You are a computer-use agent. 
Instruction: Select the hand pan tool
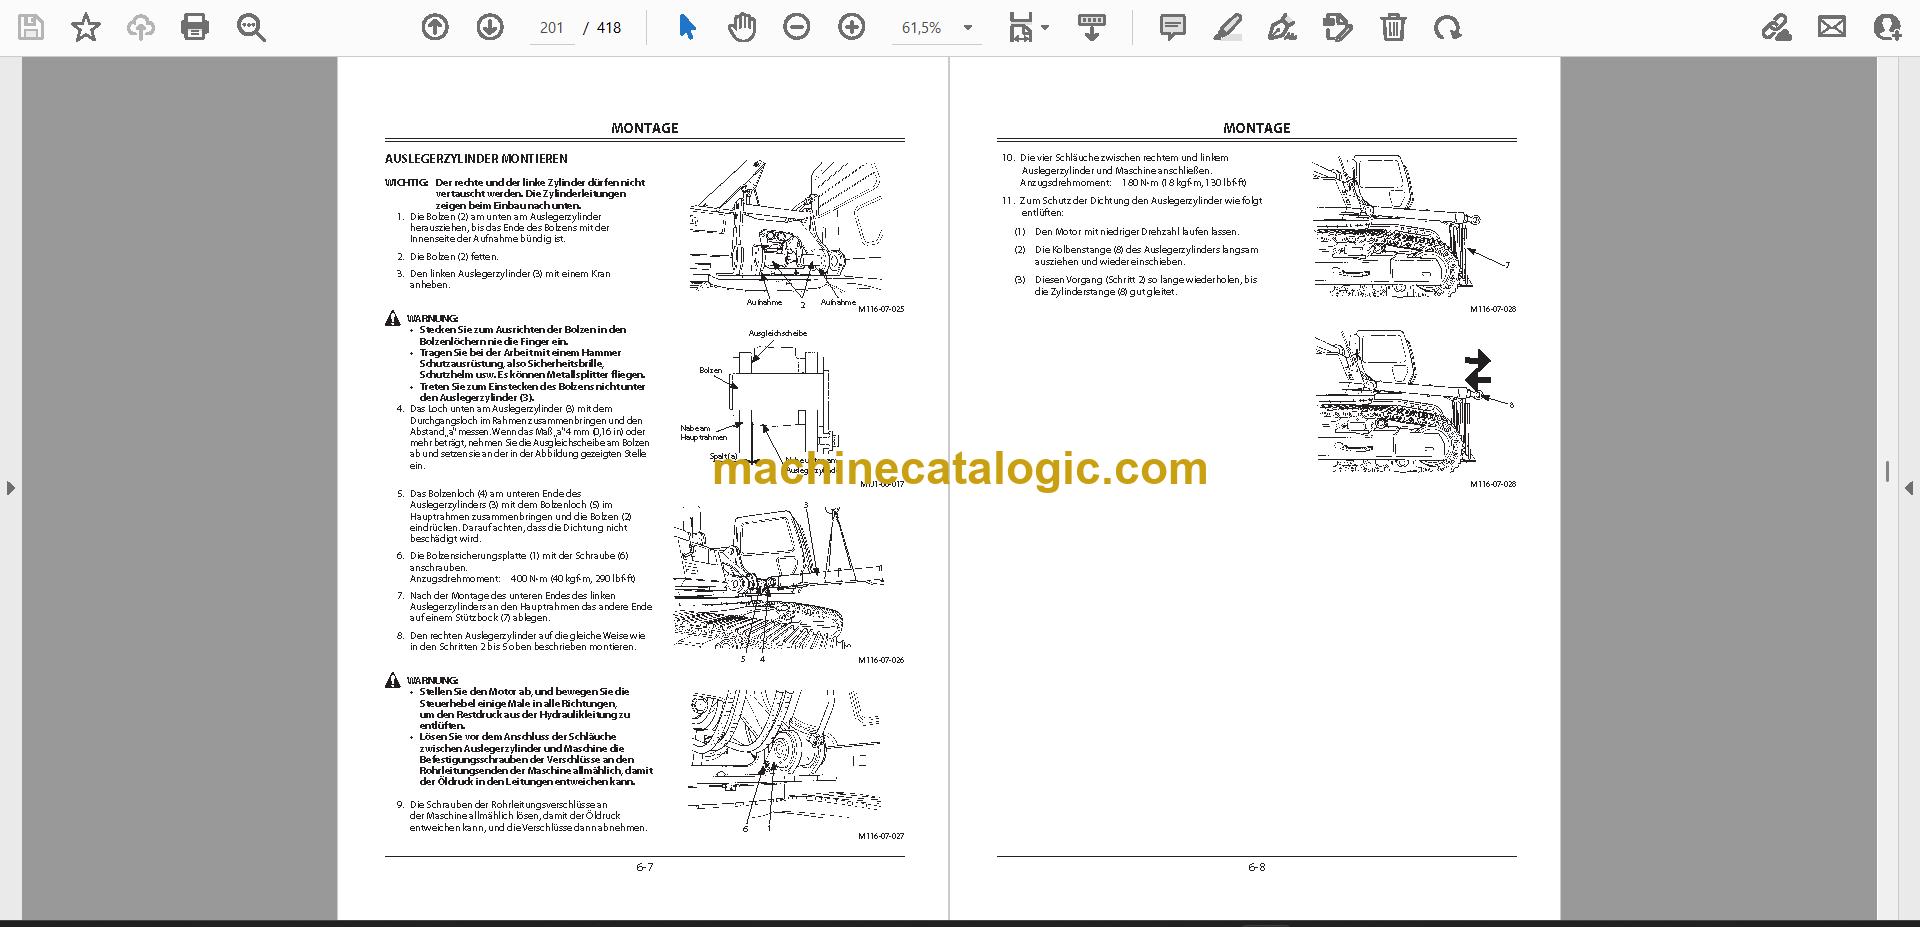coord(742,27)
